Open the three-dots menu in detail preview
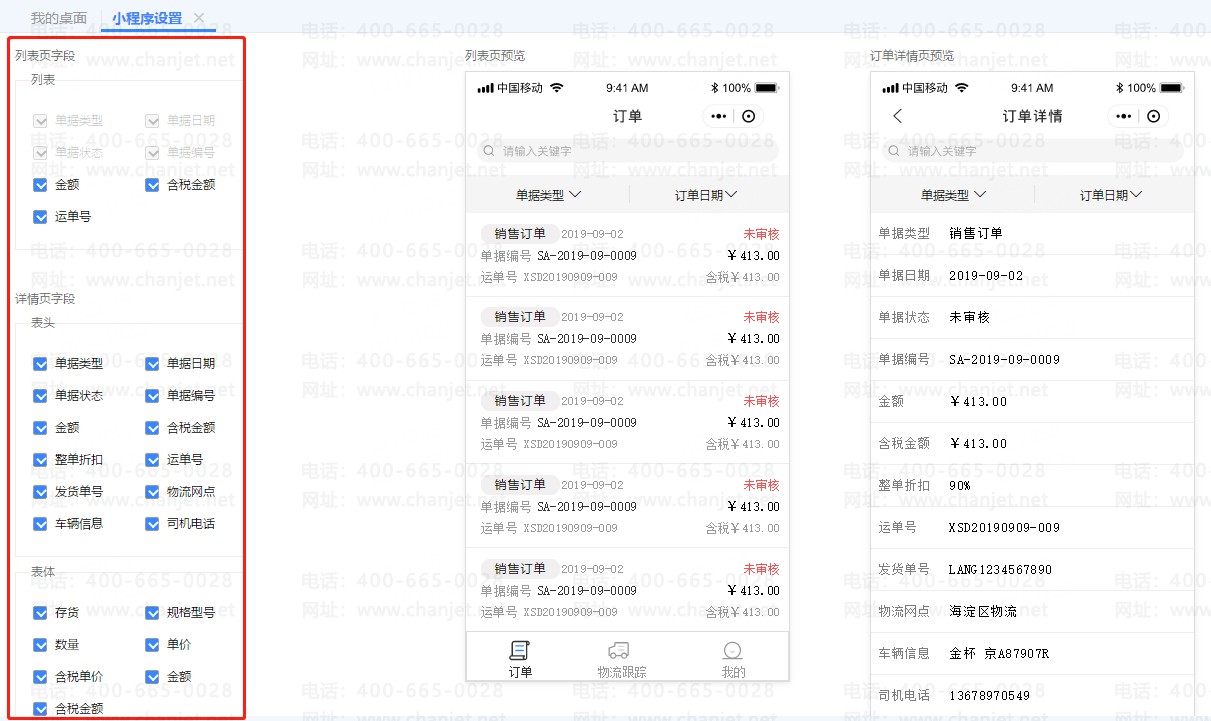1211x721 pixels. coord(1123,116)
